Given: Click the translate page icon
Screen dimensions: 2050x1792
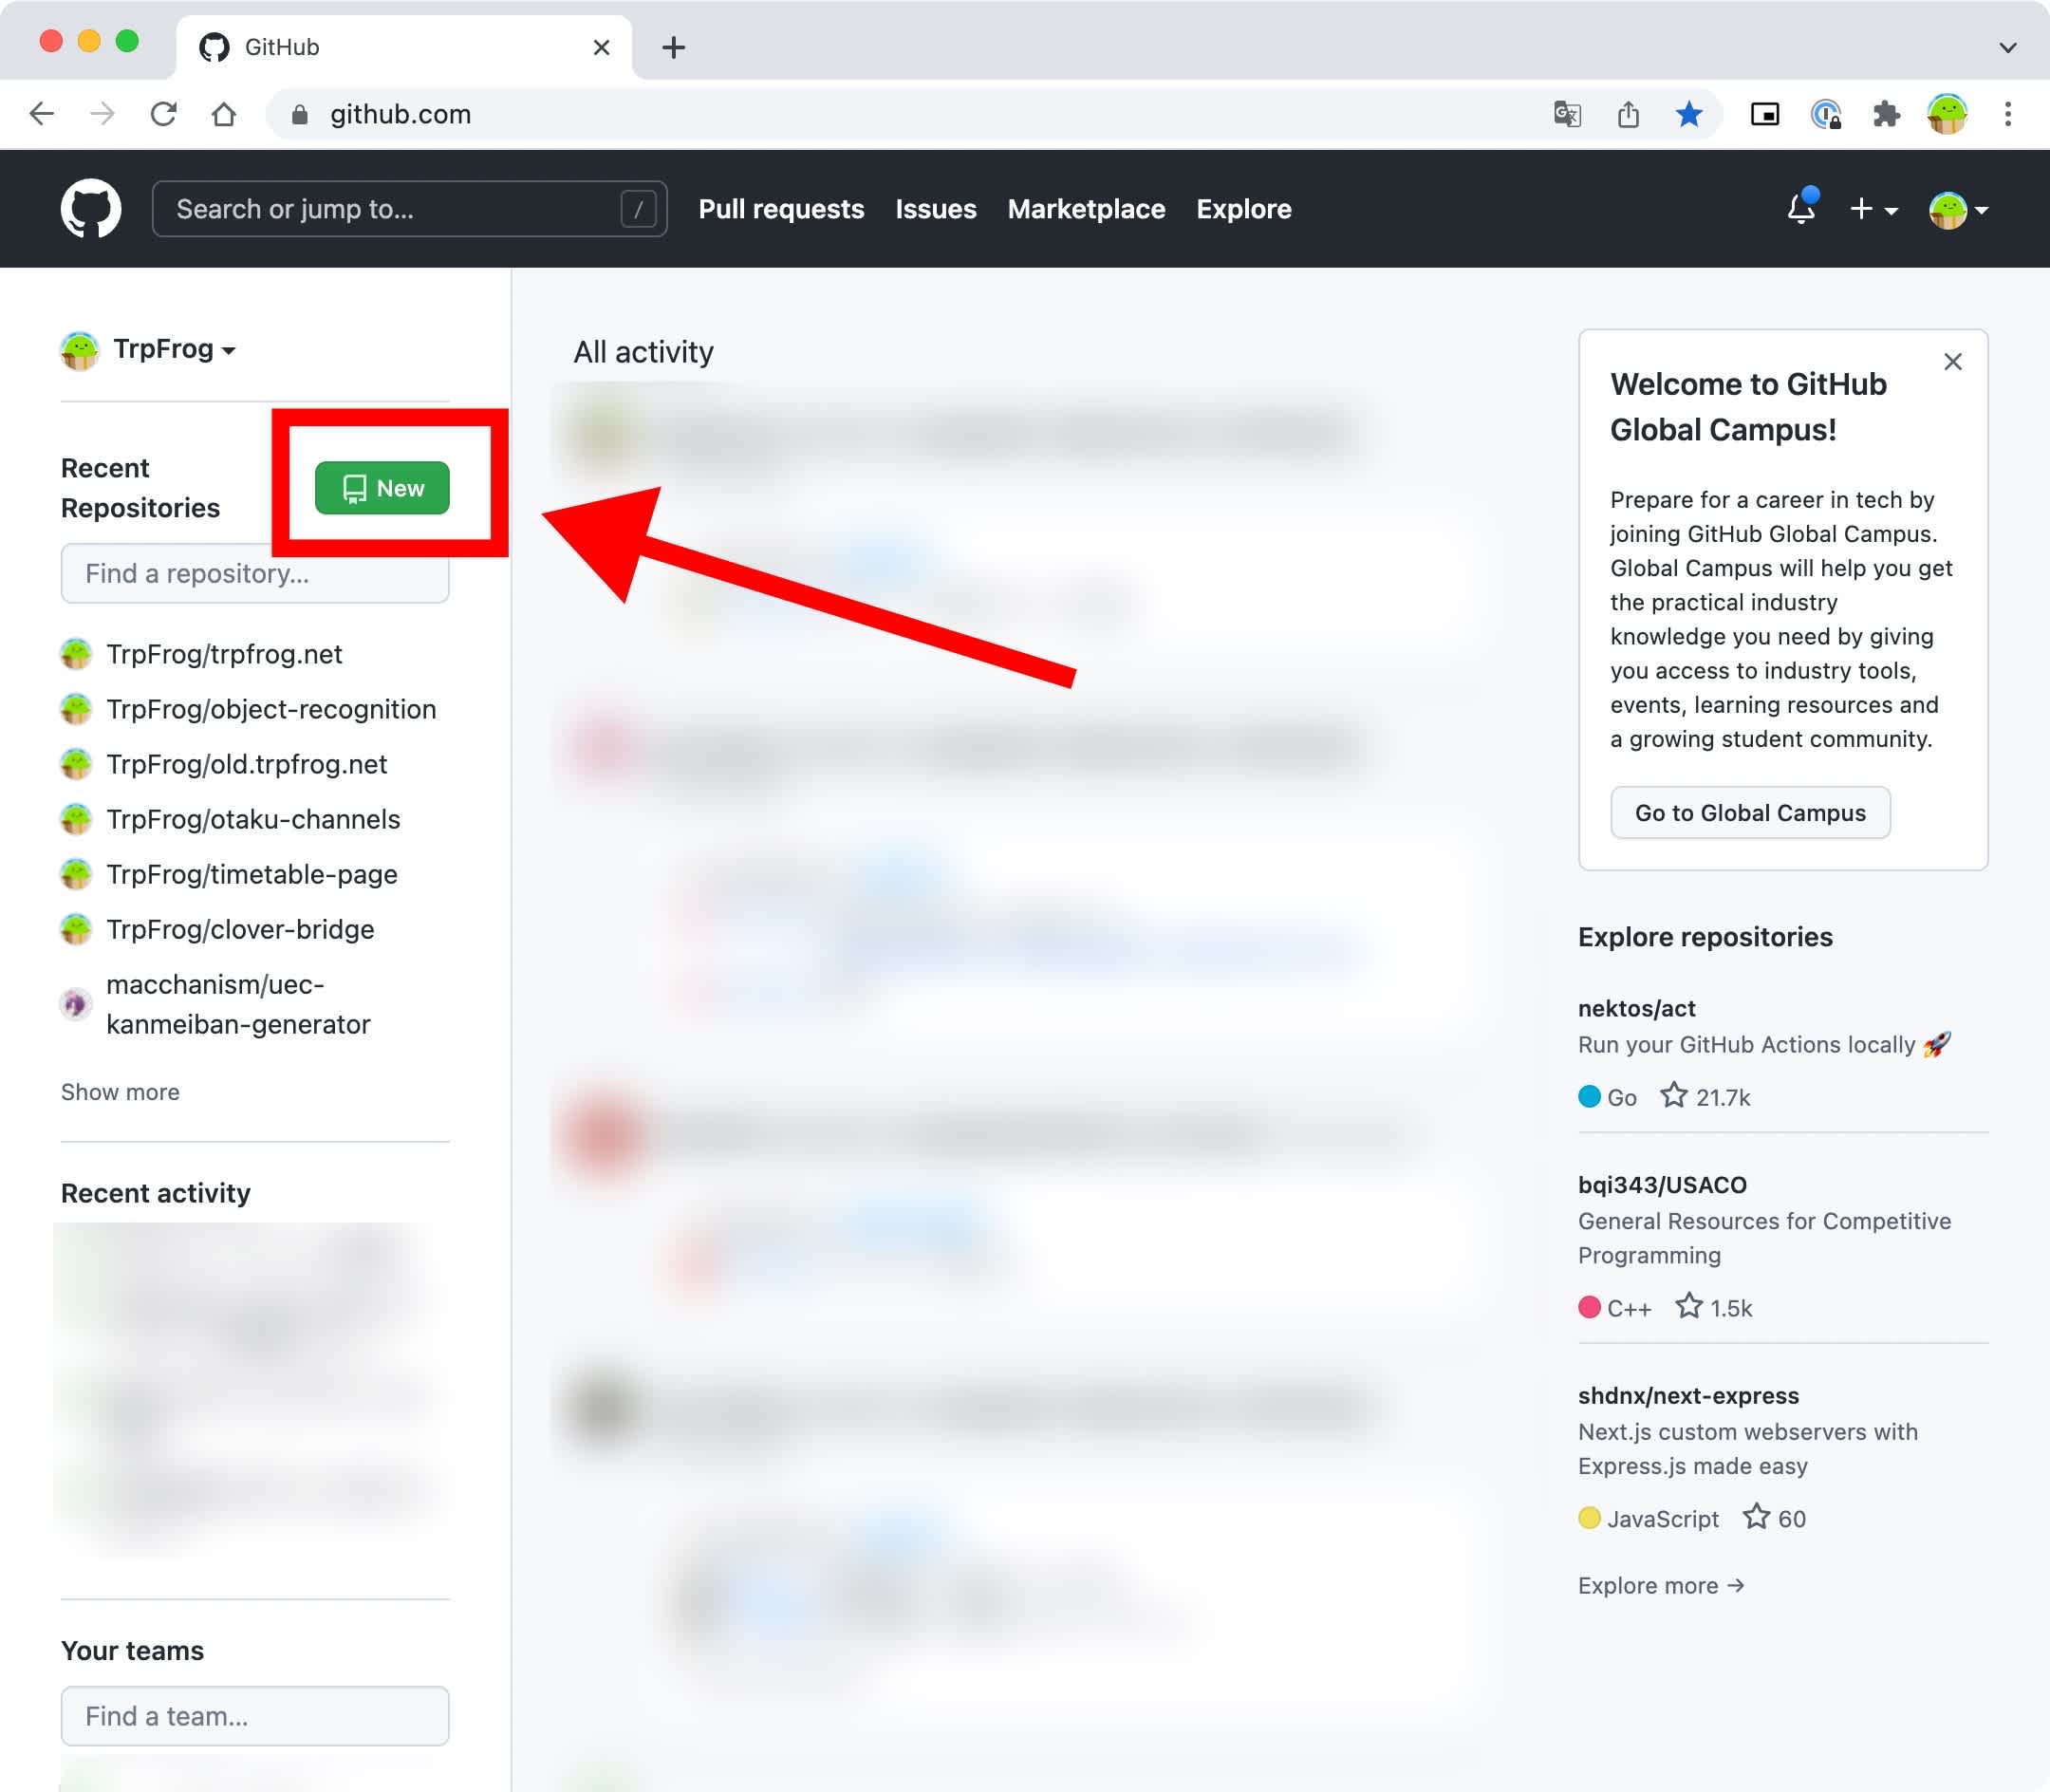Looking at the screenshot, I should [1567, 114].
